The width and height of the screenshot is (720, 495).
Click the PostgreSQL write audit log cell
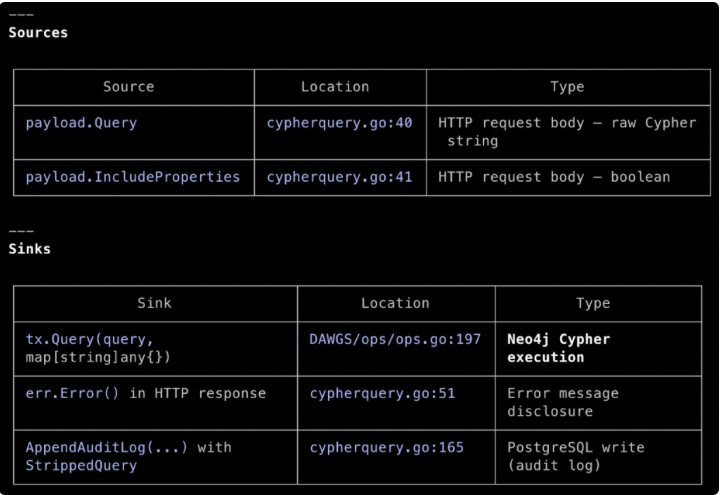pos(575,455)
